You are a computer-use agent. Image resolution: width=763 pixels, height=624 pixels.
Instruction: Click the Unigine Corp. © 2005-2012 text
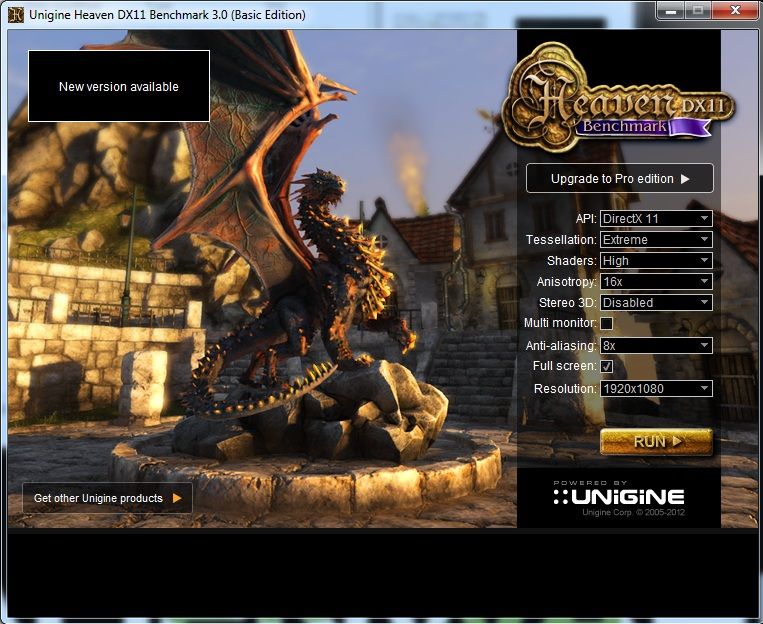[633, 512]
